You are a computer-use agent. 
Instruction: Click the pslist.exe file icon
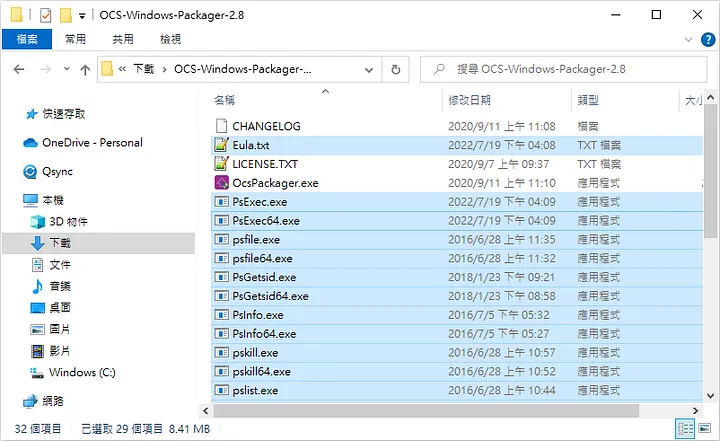pos(221,390)
